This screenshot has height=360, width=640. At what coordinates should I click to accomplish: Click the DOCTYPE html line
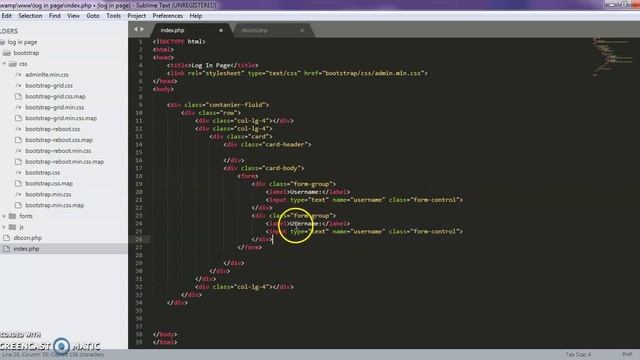pyautogui.click(x=179, y=42)
